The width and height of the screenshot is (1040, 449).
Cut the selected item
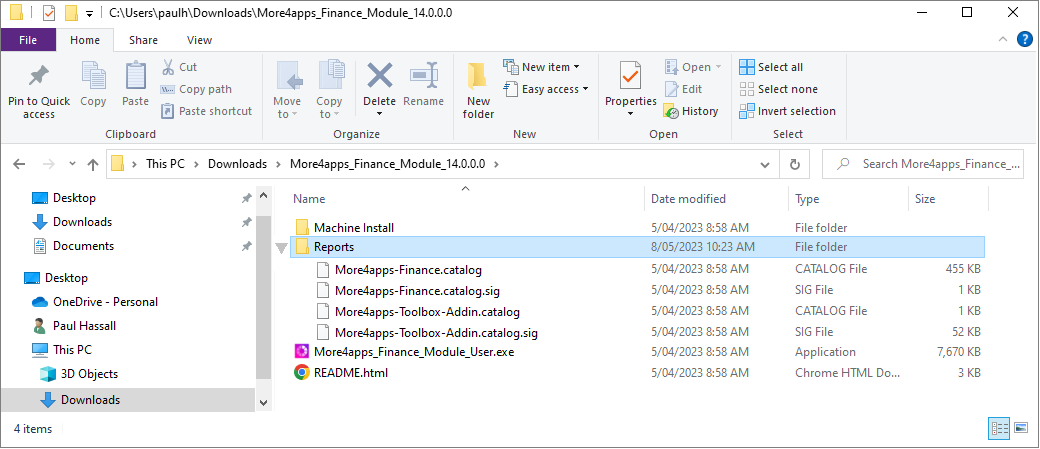click(x=179, y=67)
